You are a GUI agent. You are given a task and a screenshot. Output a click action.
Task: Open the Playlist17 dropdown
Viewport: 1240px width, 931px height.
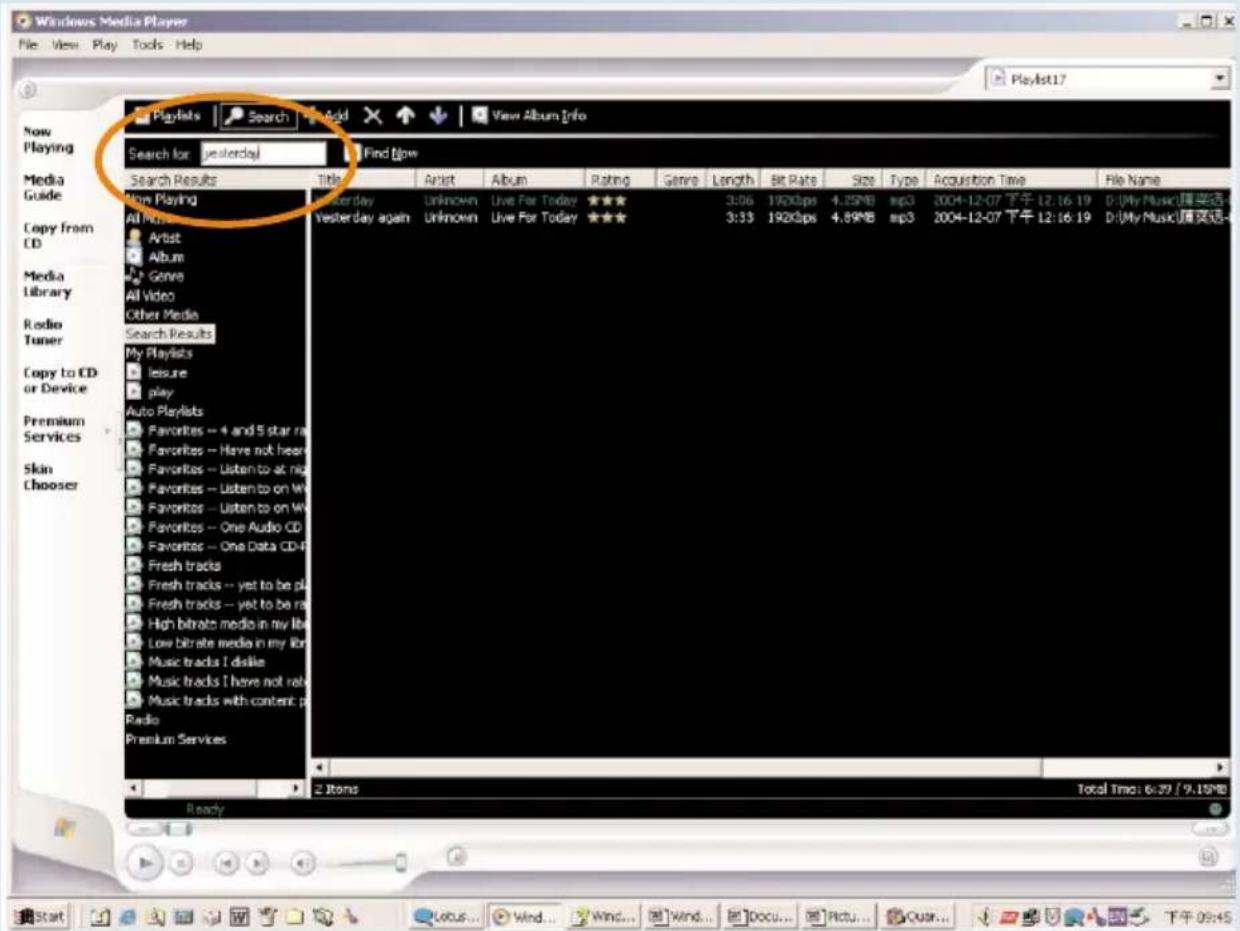point(1220,79)
